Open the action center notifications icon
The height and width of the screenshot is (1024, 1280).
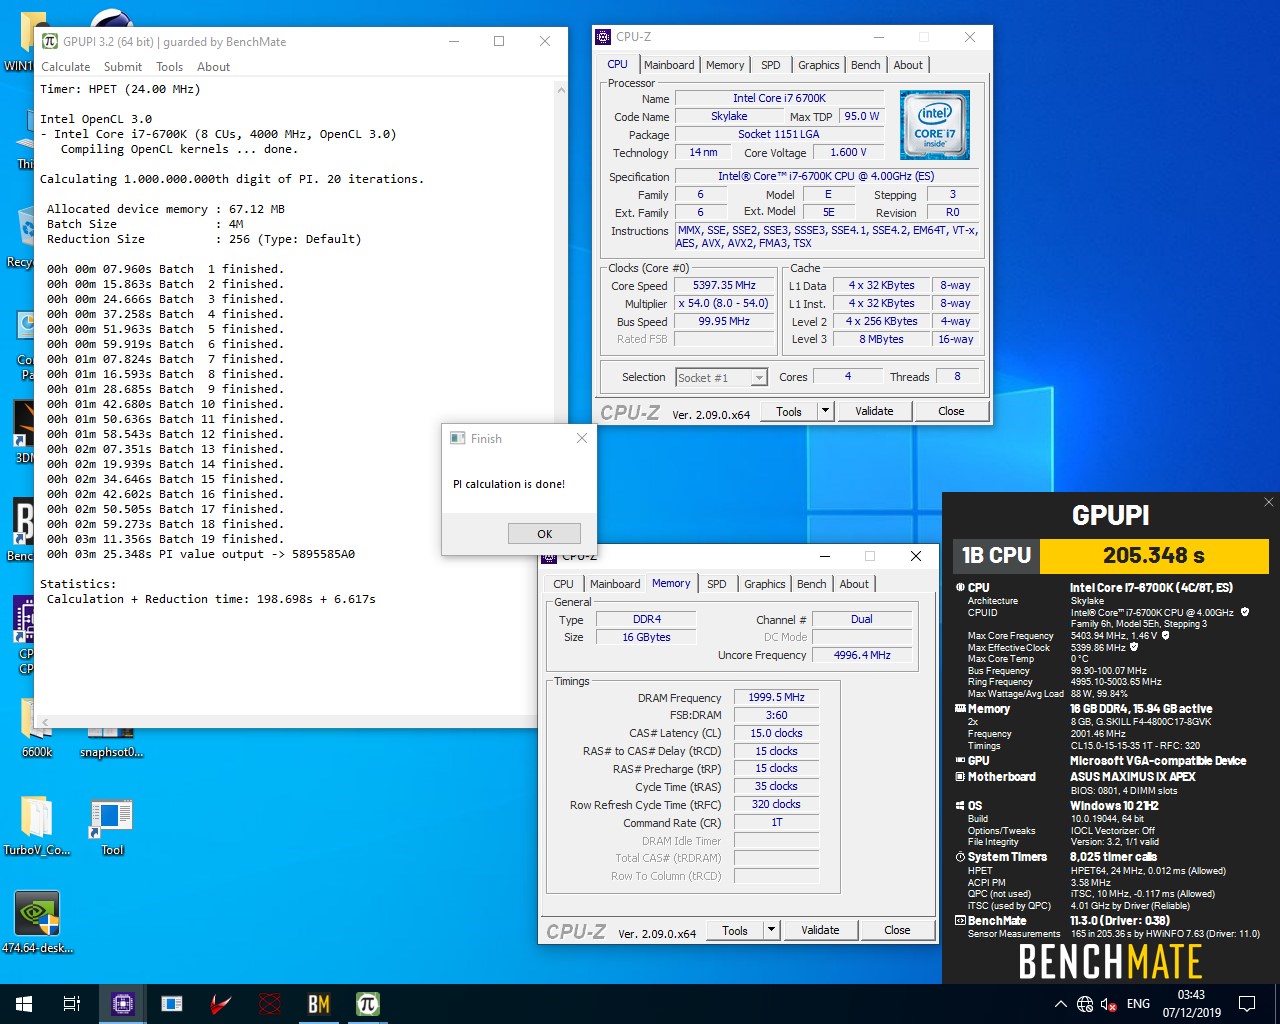coord(1247,1003)
